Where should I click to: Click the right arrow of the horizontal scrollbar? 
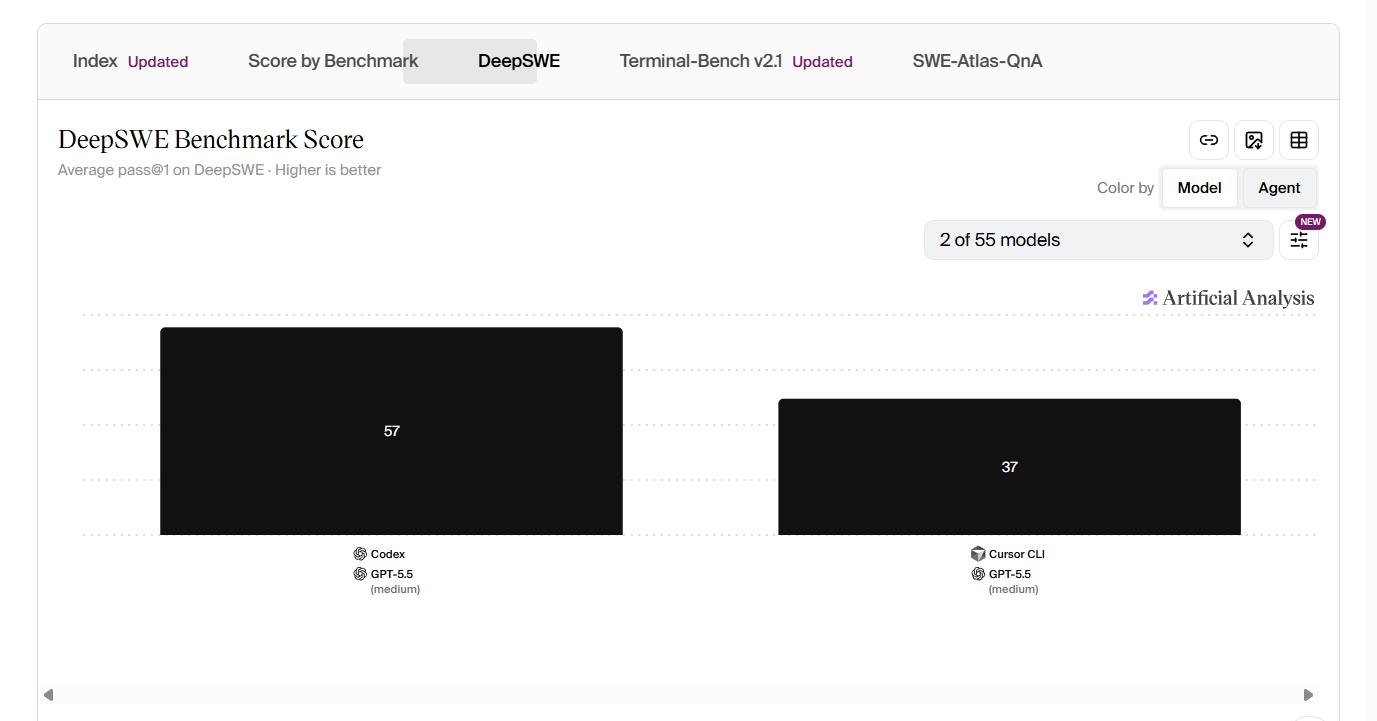[1308, 695]
